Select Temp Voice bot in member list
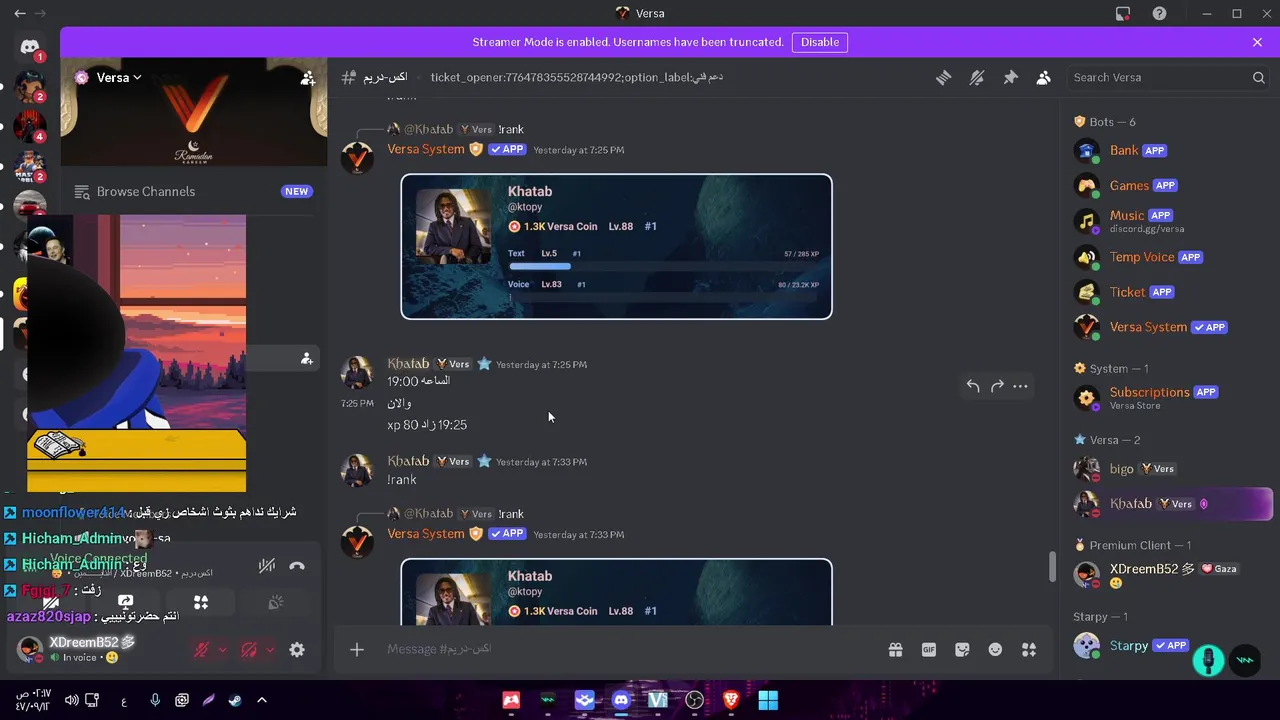1280x720 pixels. [x=1168, y=257]
